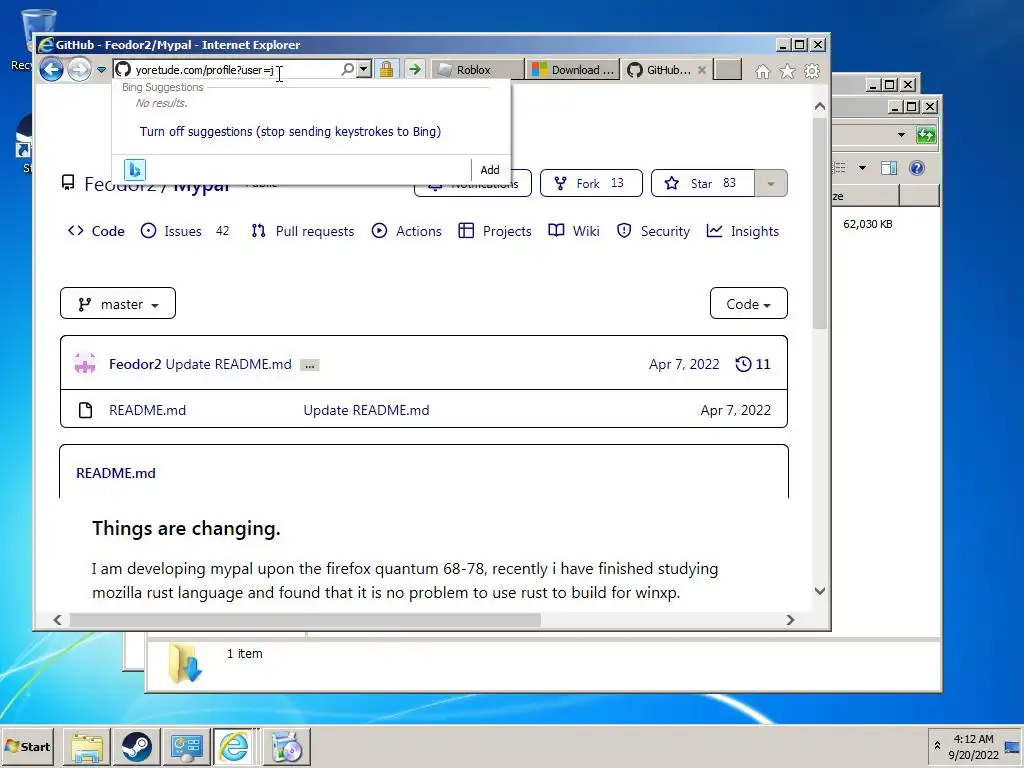Open the Projects tab

[494, 231]
